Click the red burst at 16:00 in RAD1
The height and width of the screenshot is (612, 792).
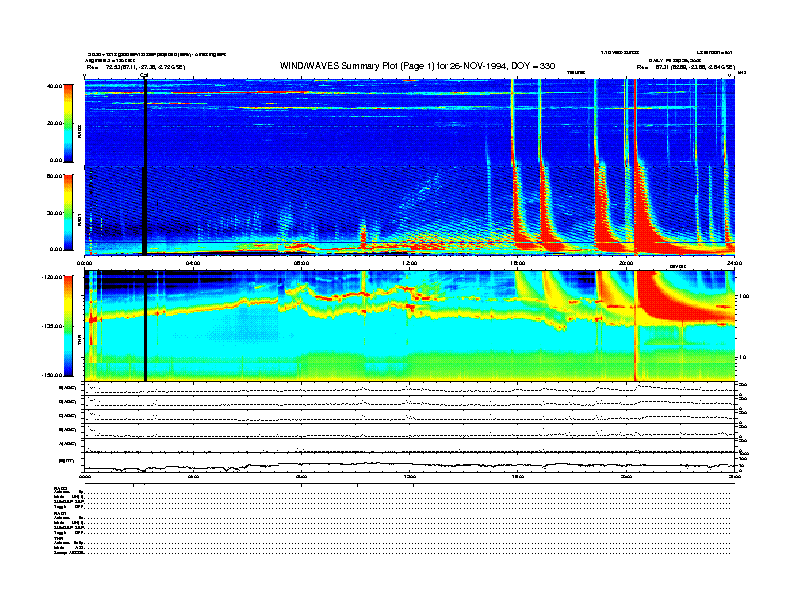[x=519, y=212]
